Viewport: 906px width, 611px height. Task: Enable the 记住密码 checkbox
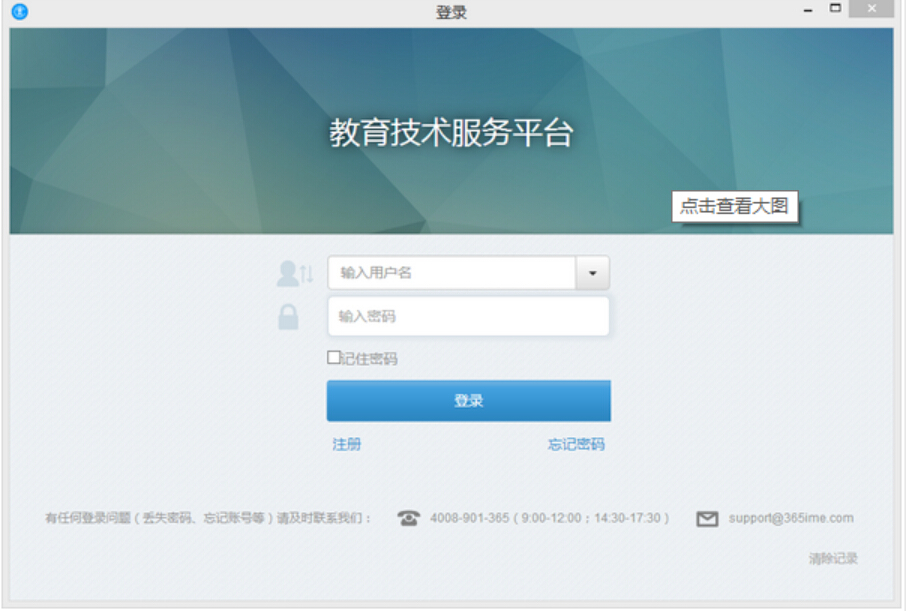(x=334, y=358)
